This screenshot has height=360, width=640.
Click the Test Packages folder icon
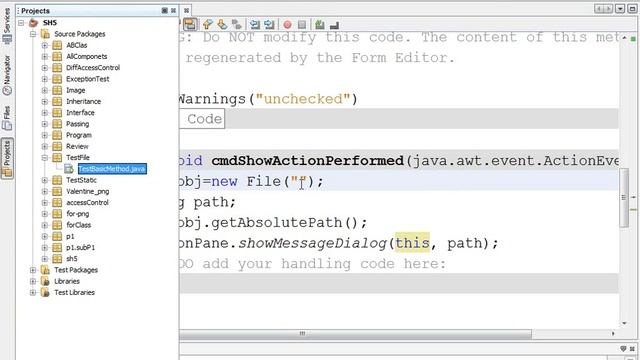tap(45, 270)
